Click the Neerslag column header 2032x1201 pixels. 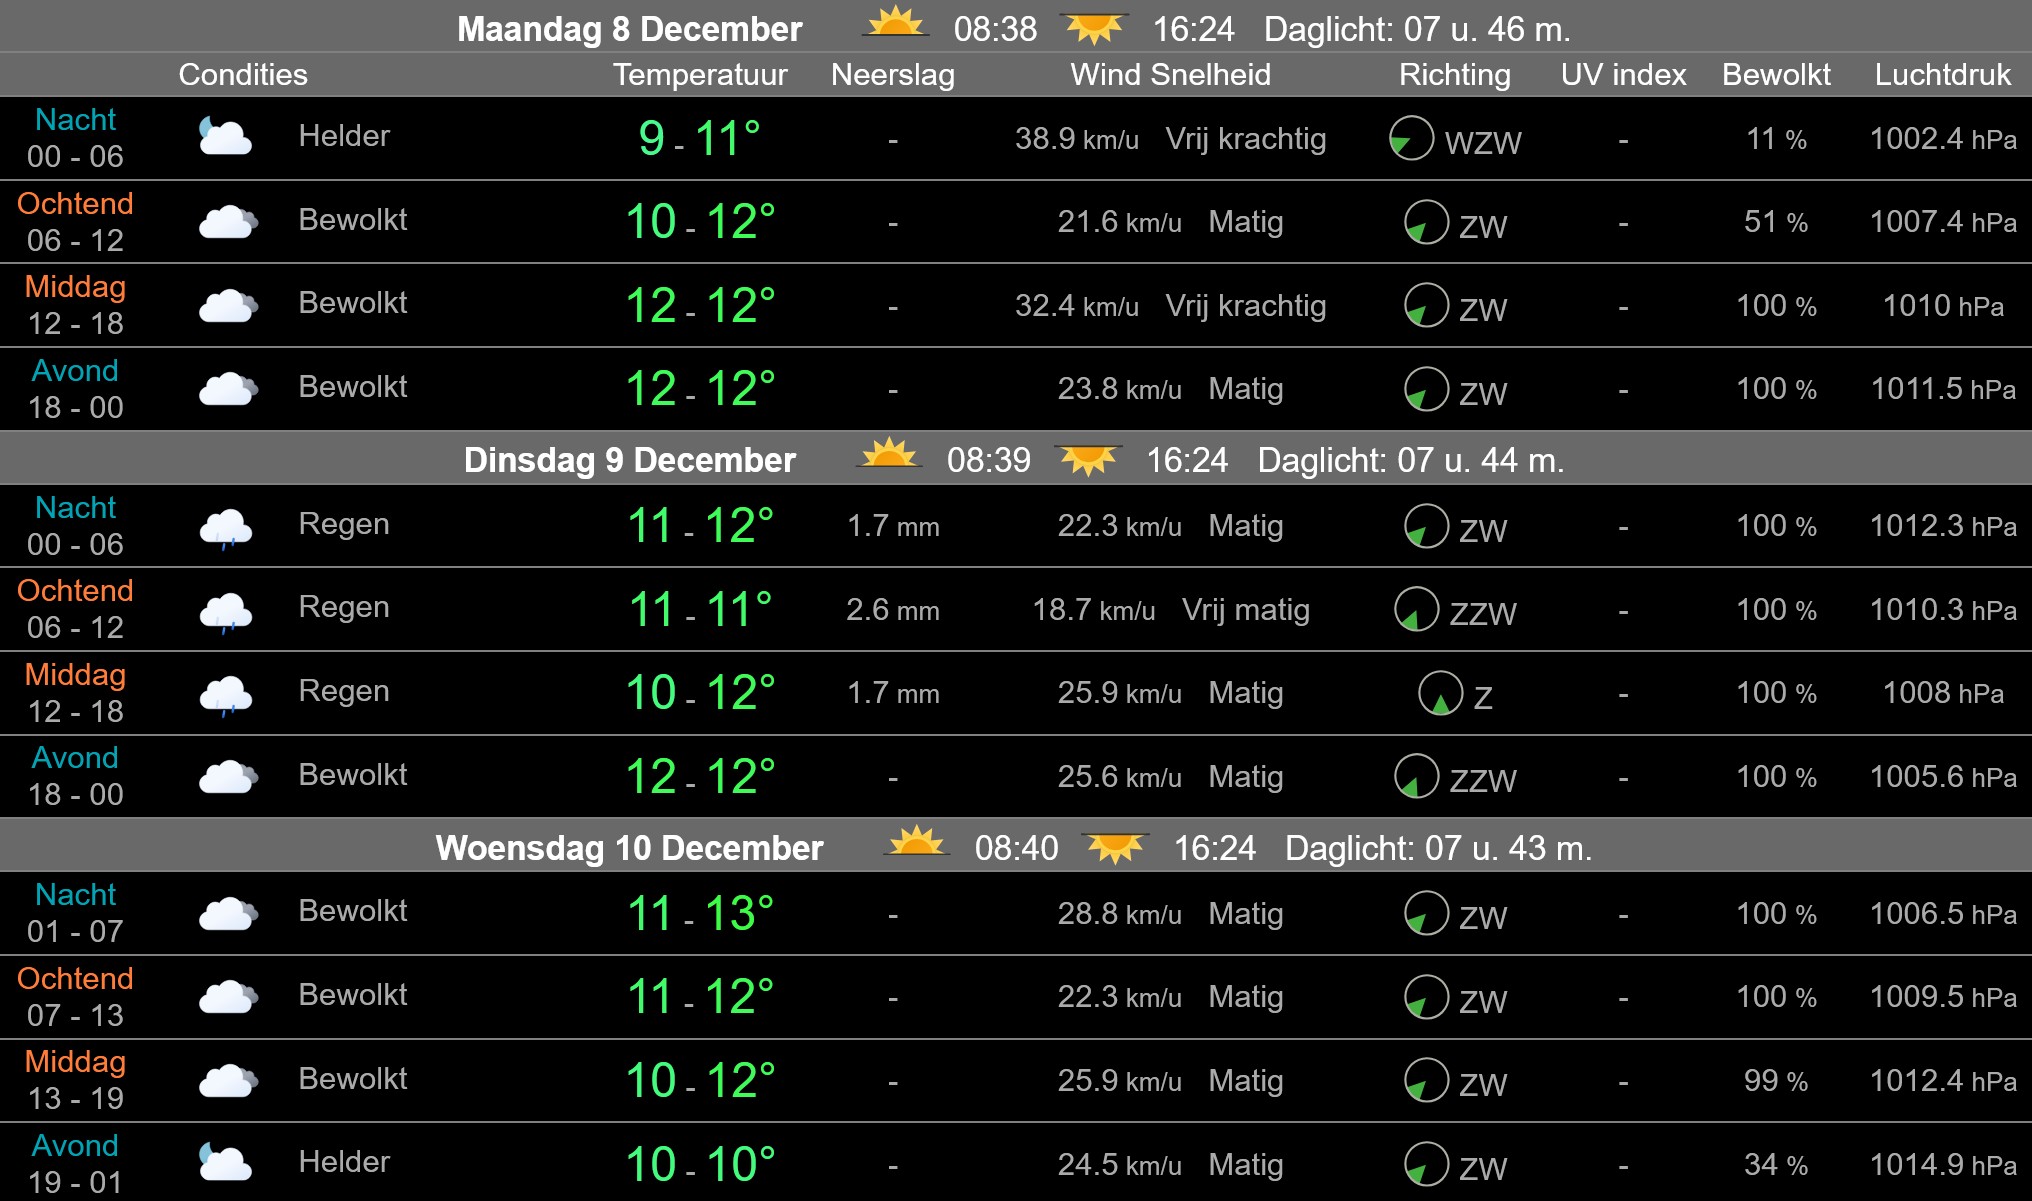[x=893, y=74]
